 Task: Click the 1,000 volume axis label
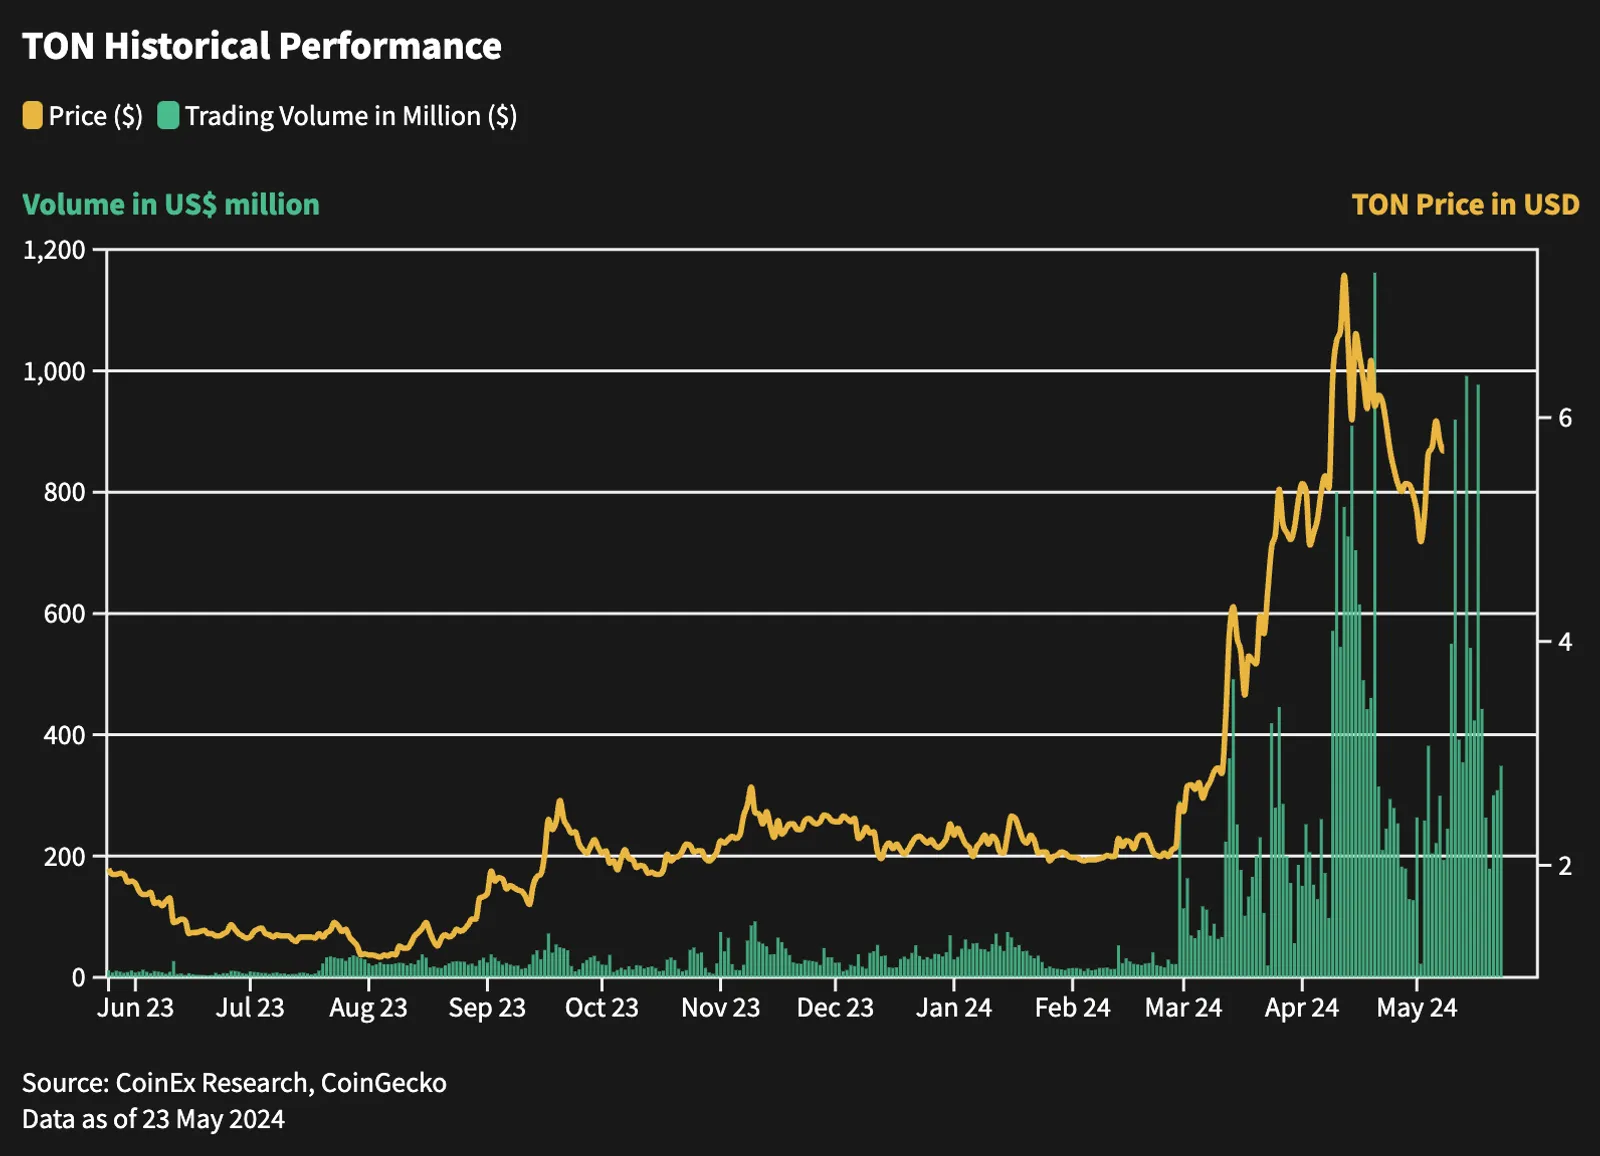pyautogui.click(x=55, y=371)
